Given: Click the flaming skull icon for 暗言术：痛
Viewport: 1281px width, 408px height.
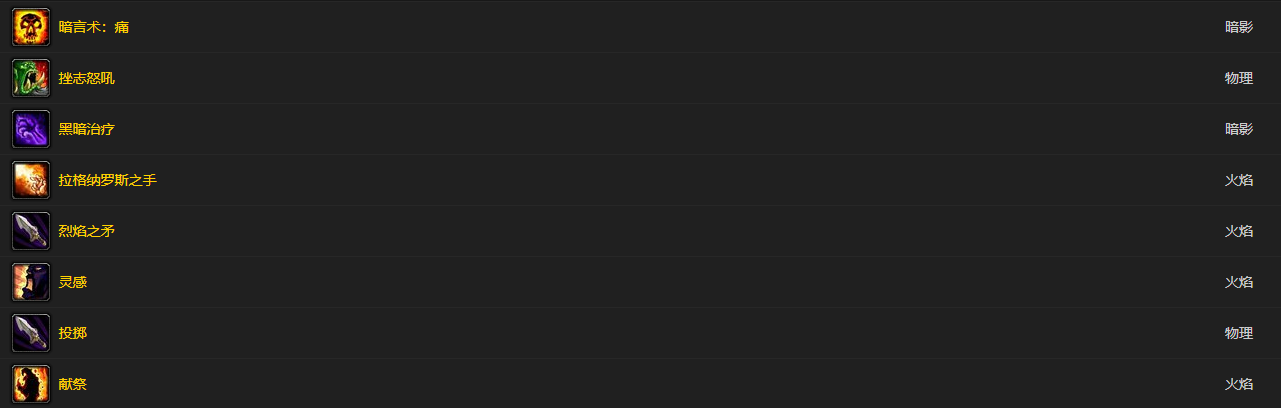Looking at the screenshot, I should pyautogui.click(x=30, y=27).
